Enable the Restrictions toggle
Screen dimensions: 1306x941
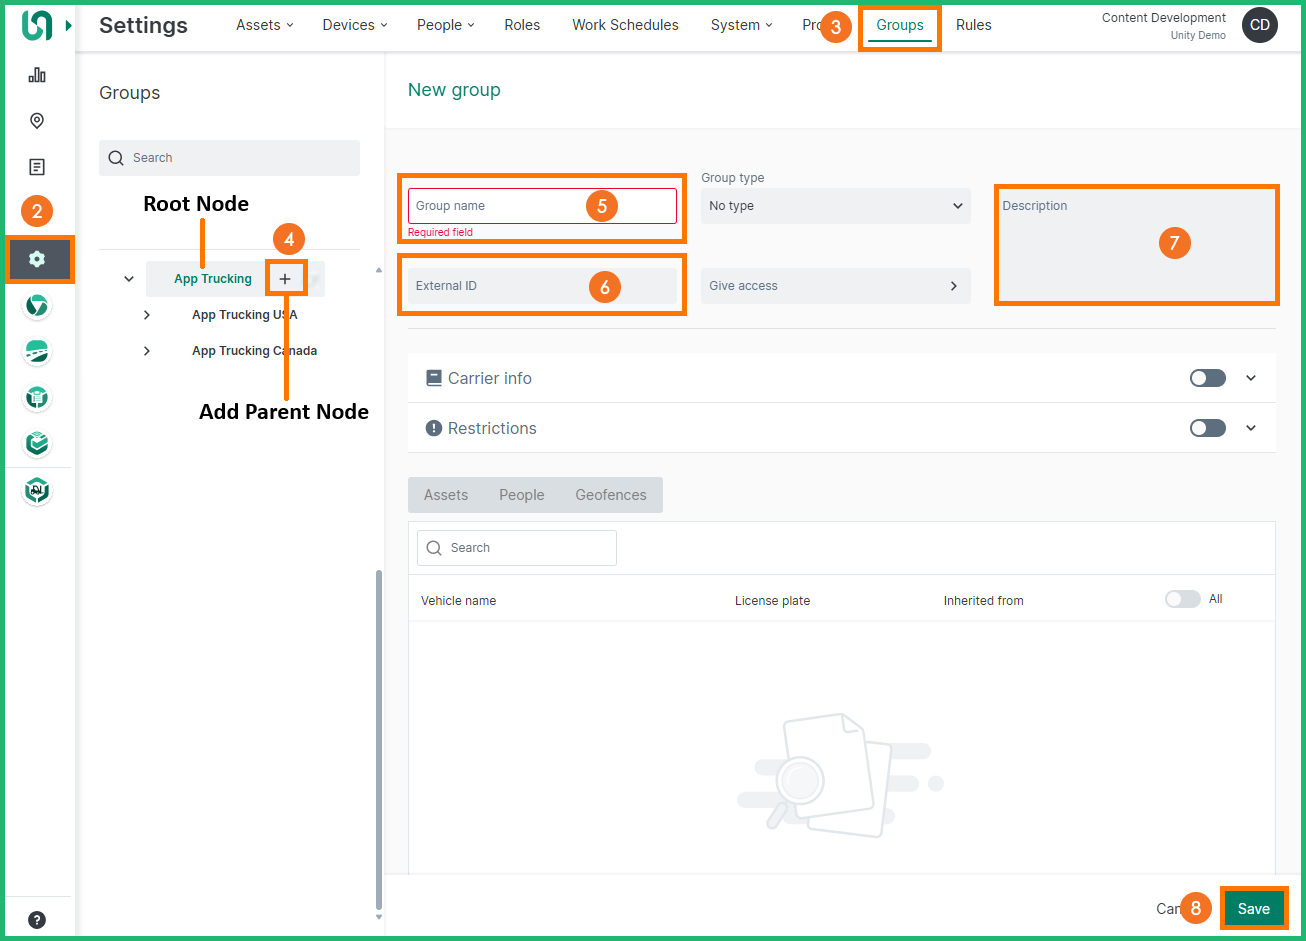1207,428
